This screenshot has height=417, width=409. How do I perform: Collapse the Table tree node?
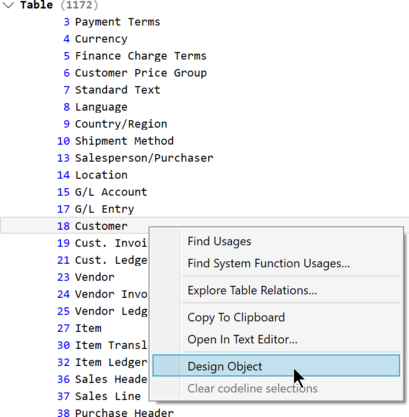tap(8, 5)
